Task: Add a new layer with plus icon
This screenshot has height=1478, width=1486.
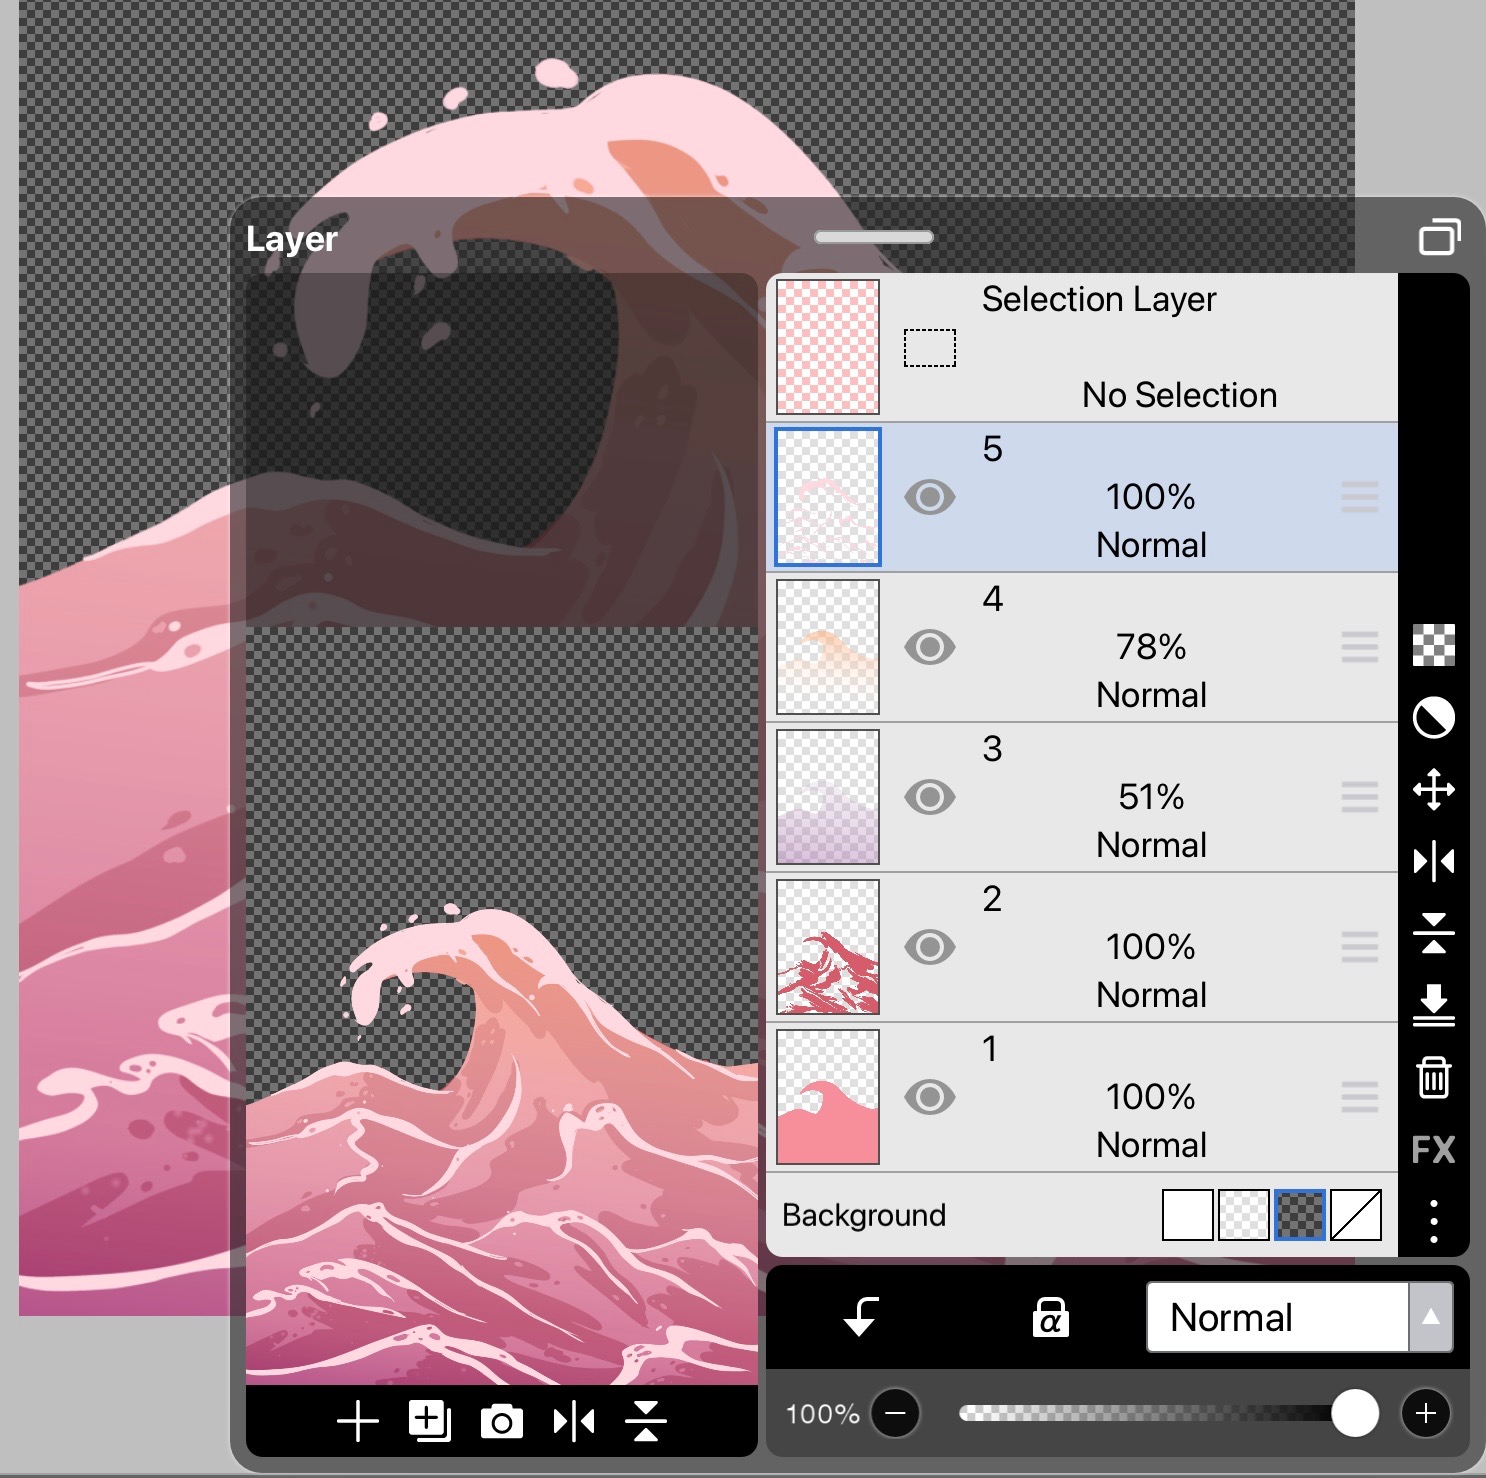Action: pos(358,1421)
